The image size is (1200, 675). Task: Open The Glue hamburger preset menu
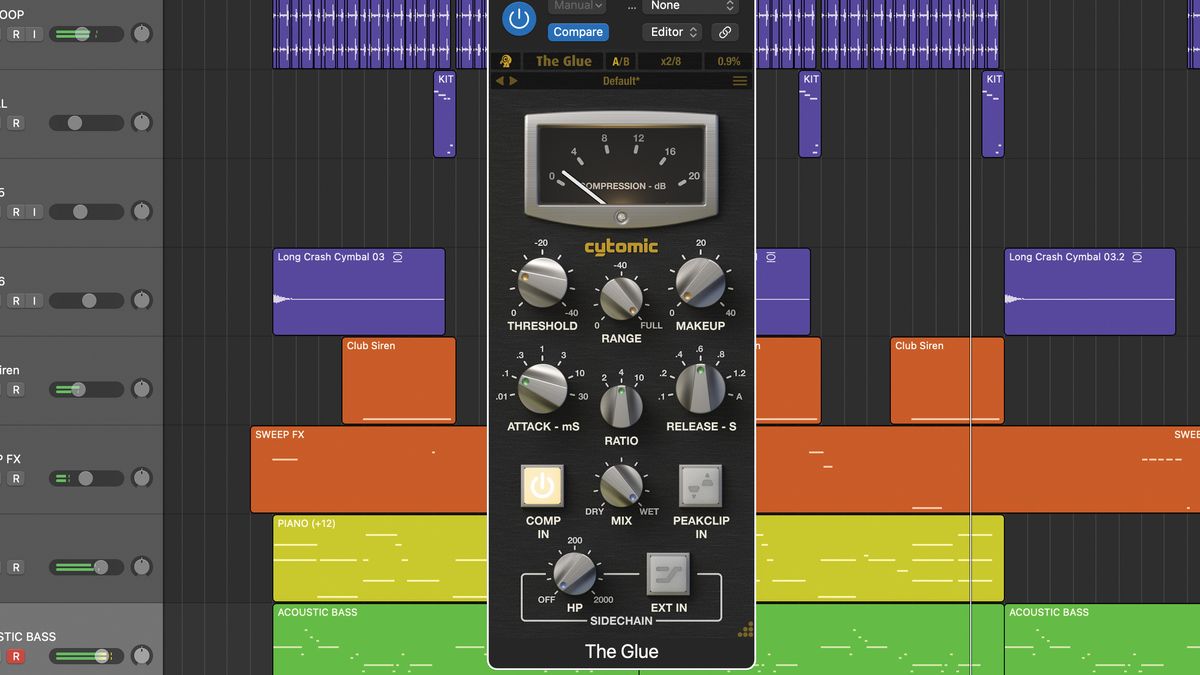tap(740, 81)
